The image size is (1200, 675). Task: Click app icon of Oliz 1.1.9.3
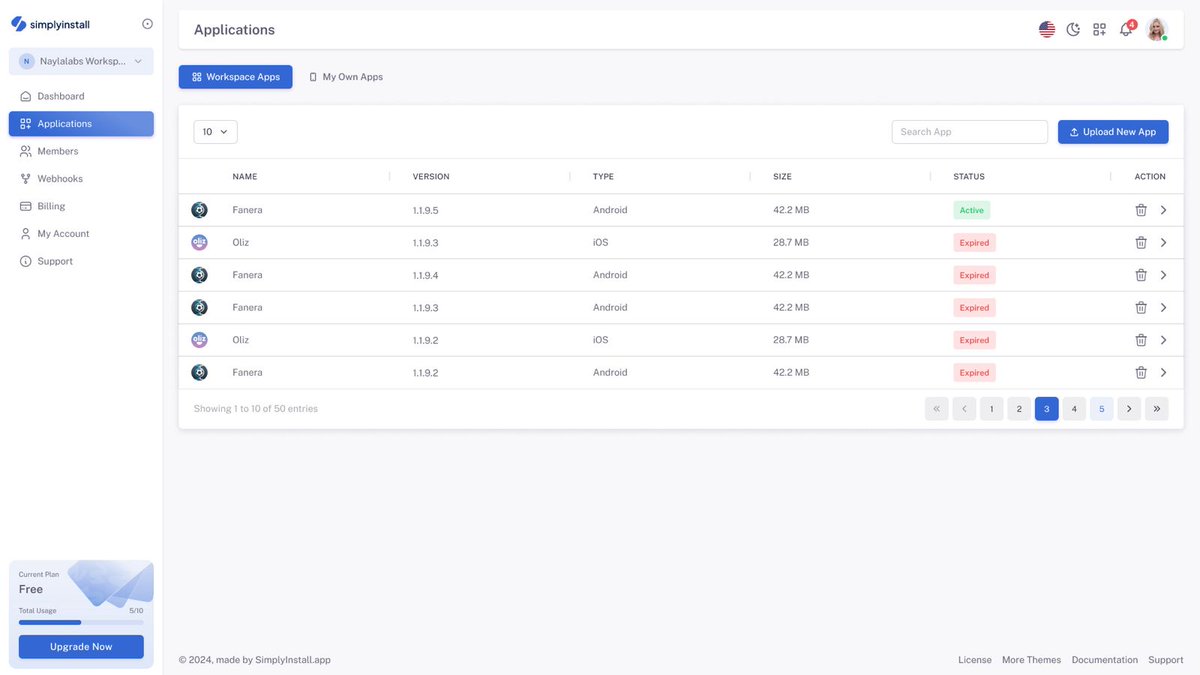pyautogui.click(x=200, y=242)
